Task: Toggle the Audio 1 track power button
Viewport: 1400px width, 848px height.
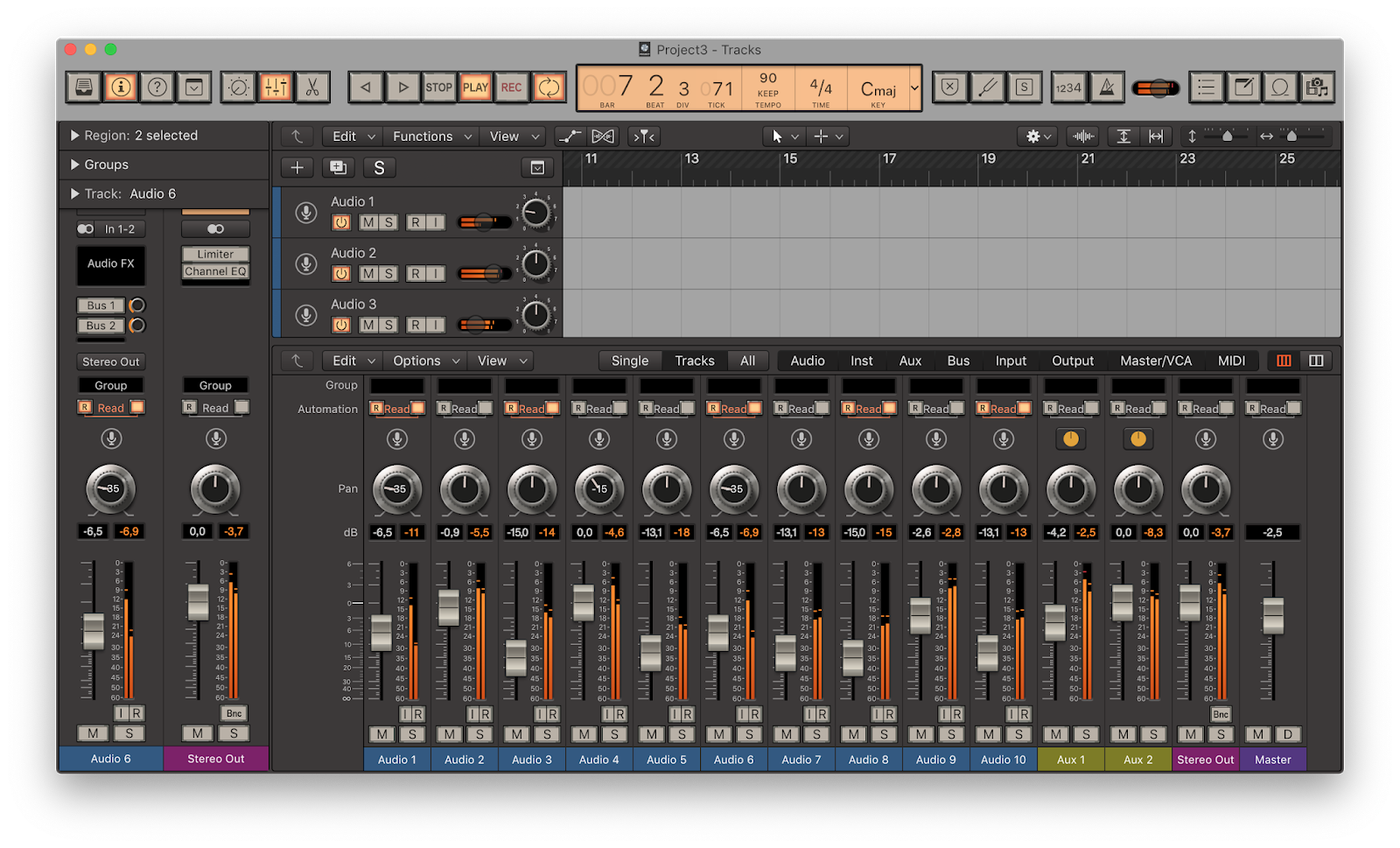Action: 341,221
